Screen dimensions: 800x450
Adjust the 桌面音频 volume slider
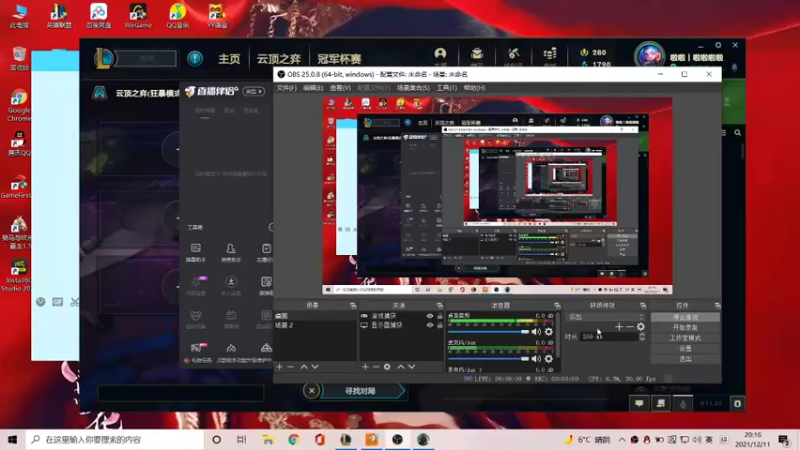(x=488, y=332)
